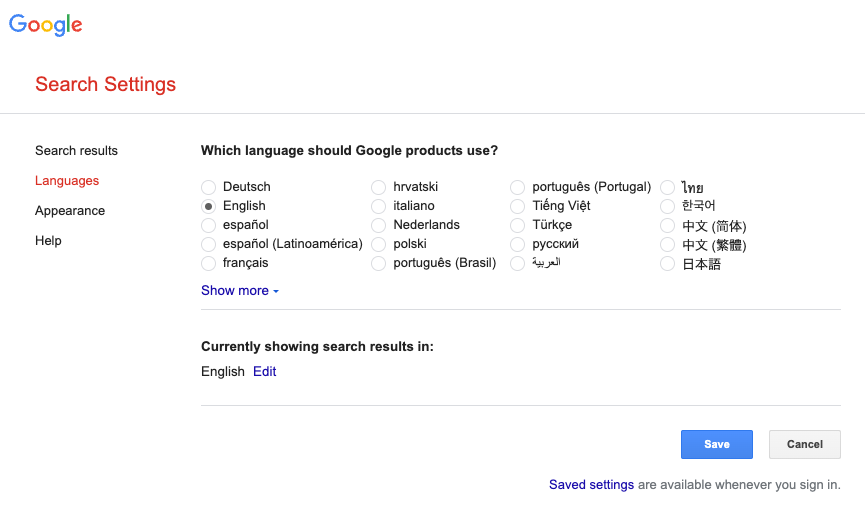Expand the Show more languages list
Viewport: 865px width, 526px height.
click(240, 290)
